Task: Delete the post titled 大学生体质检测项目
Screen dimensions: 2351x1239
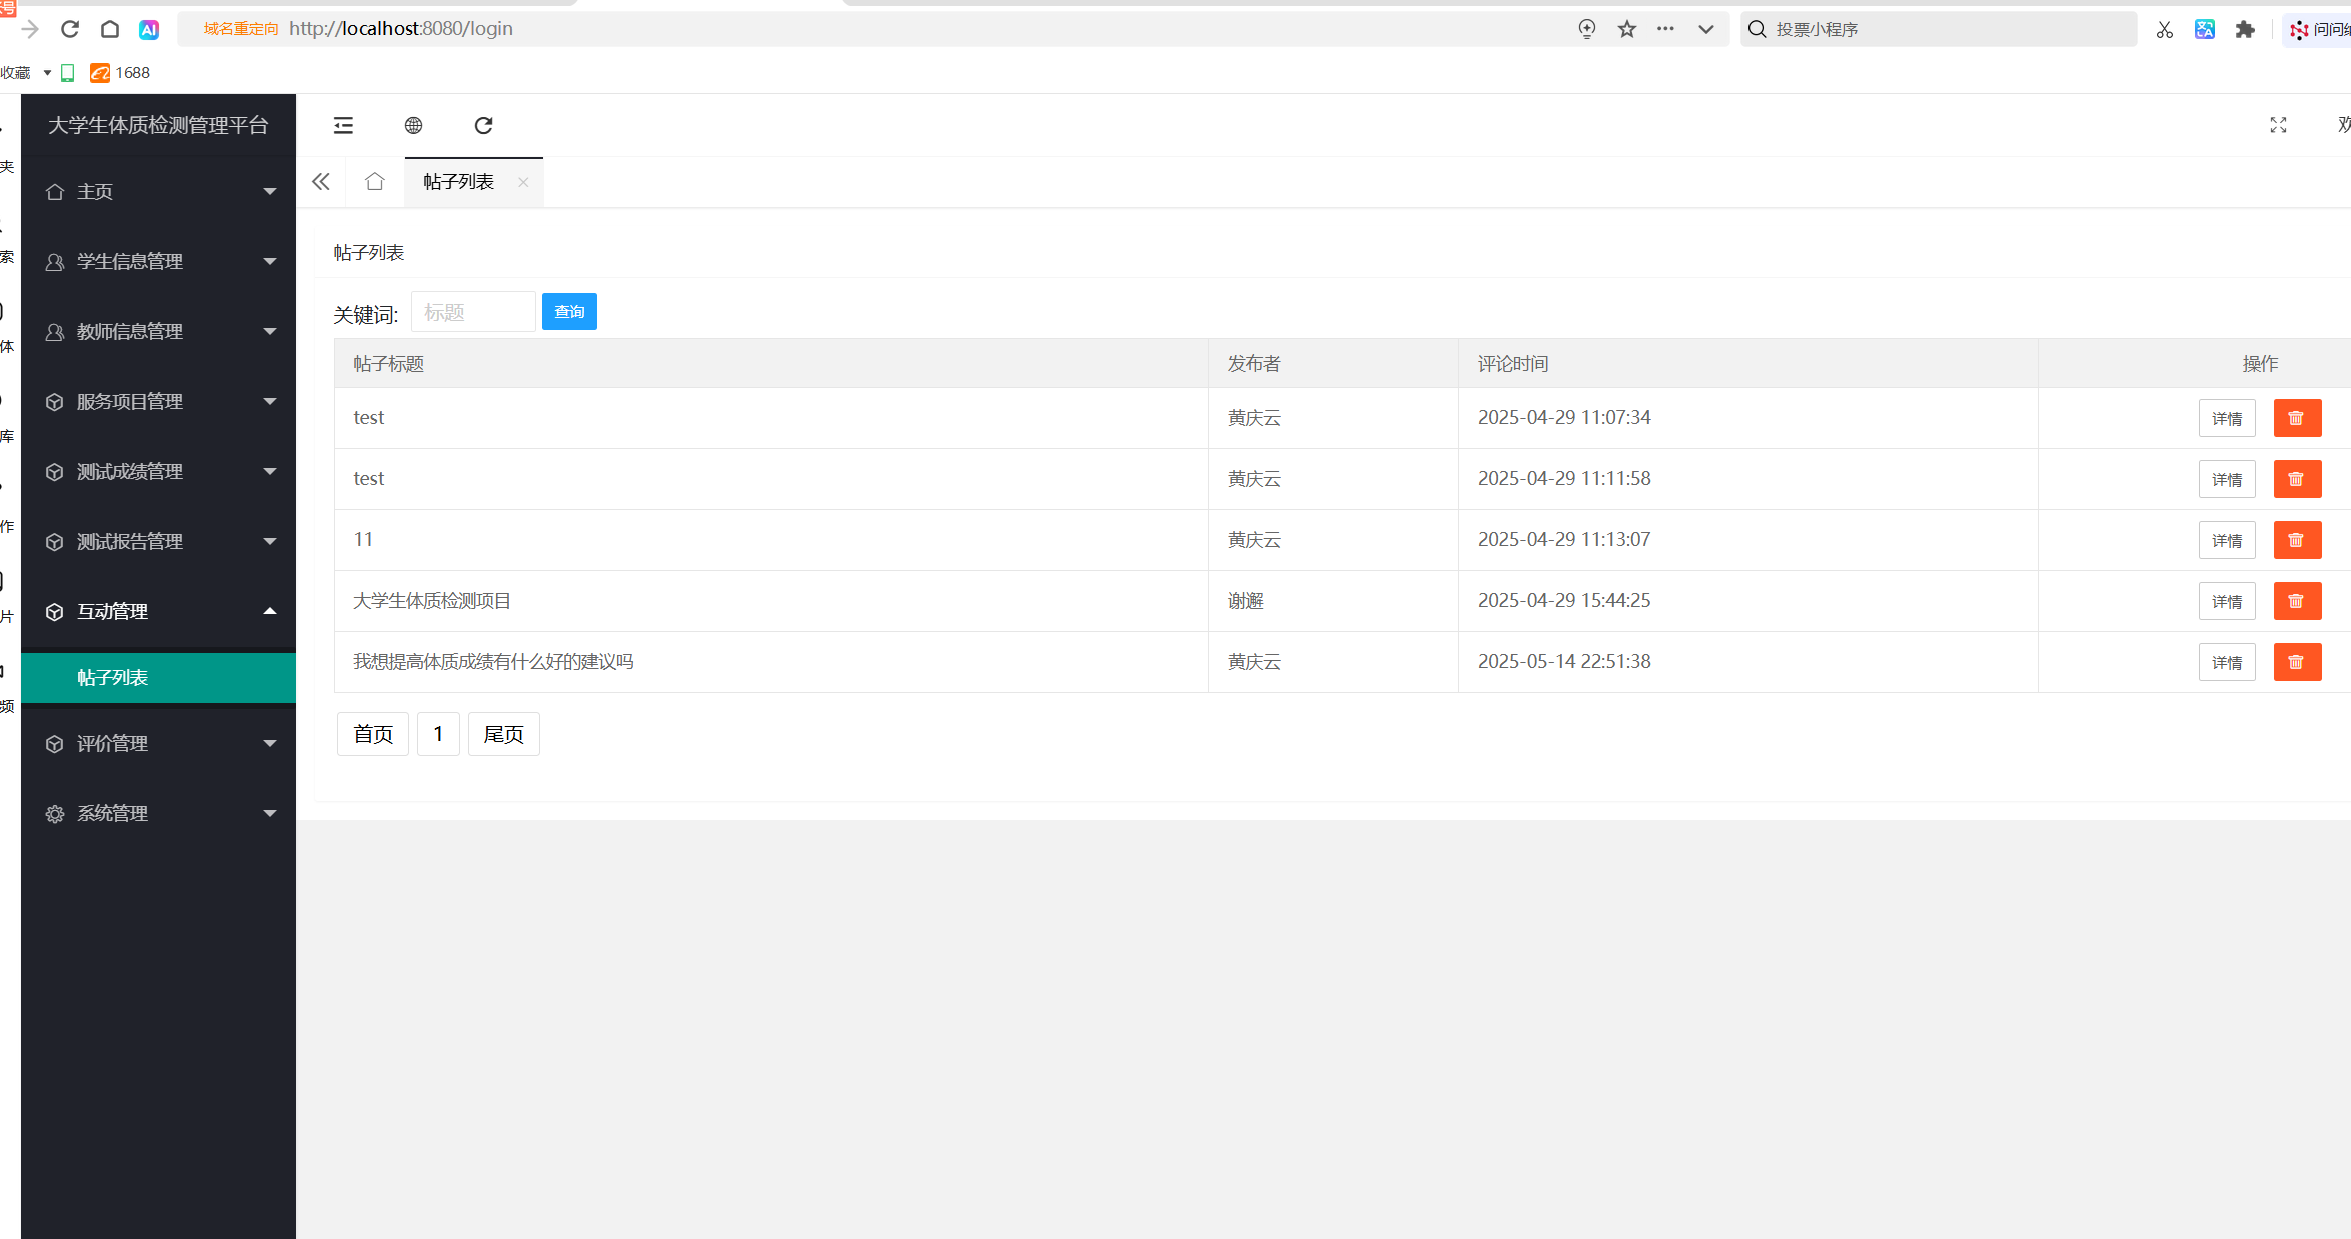Action: click(2297, 601)
